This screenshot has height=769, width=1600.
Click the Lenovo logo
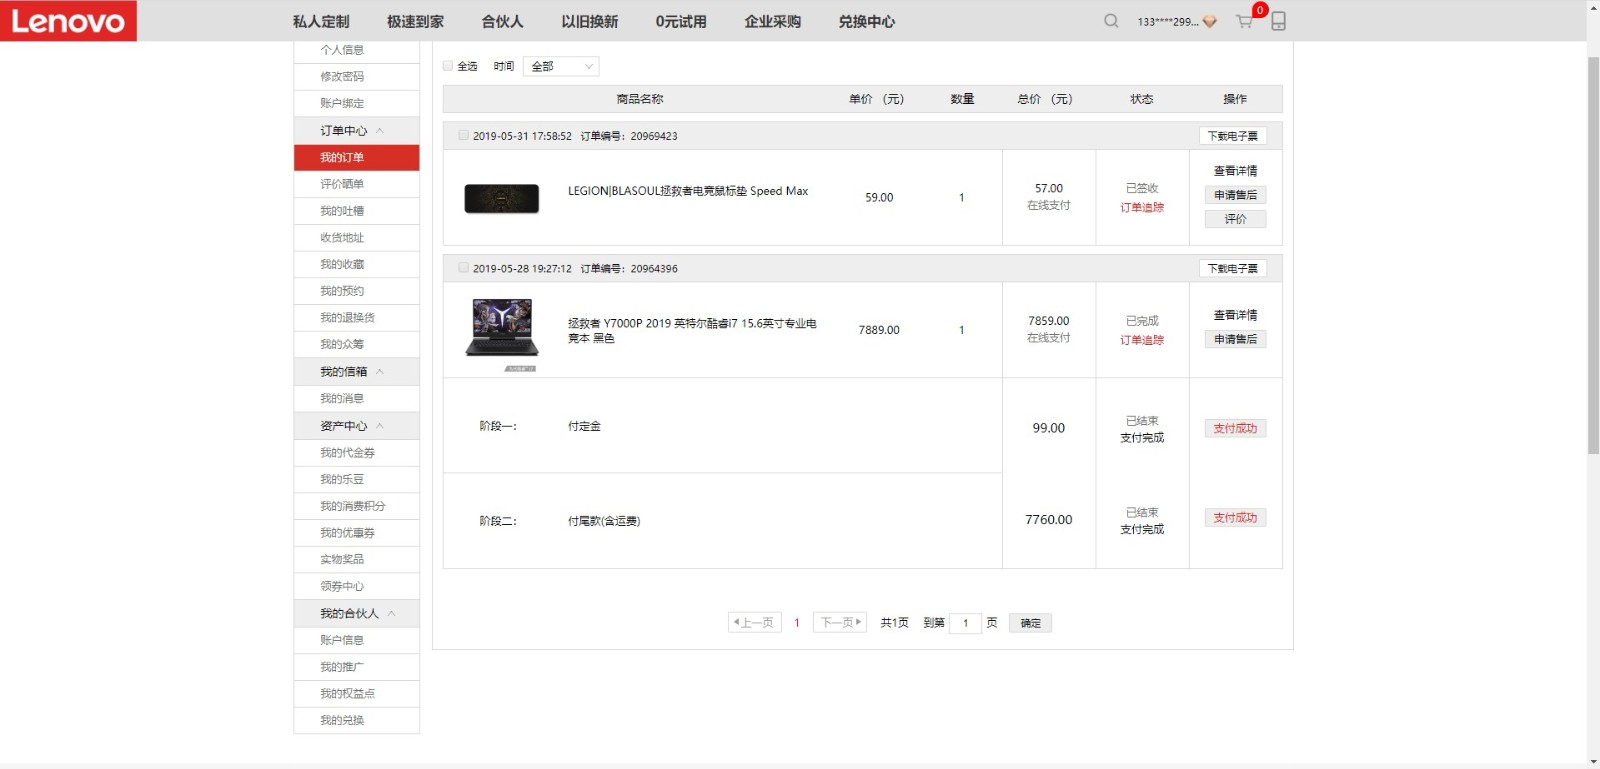click(68, 21)
